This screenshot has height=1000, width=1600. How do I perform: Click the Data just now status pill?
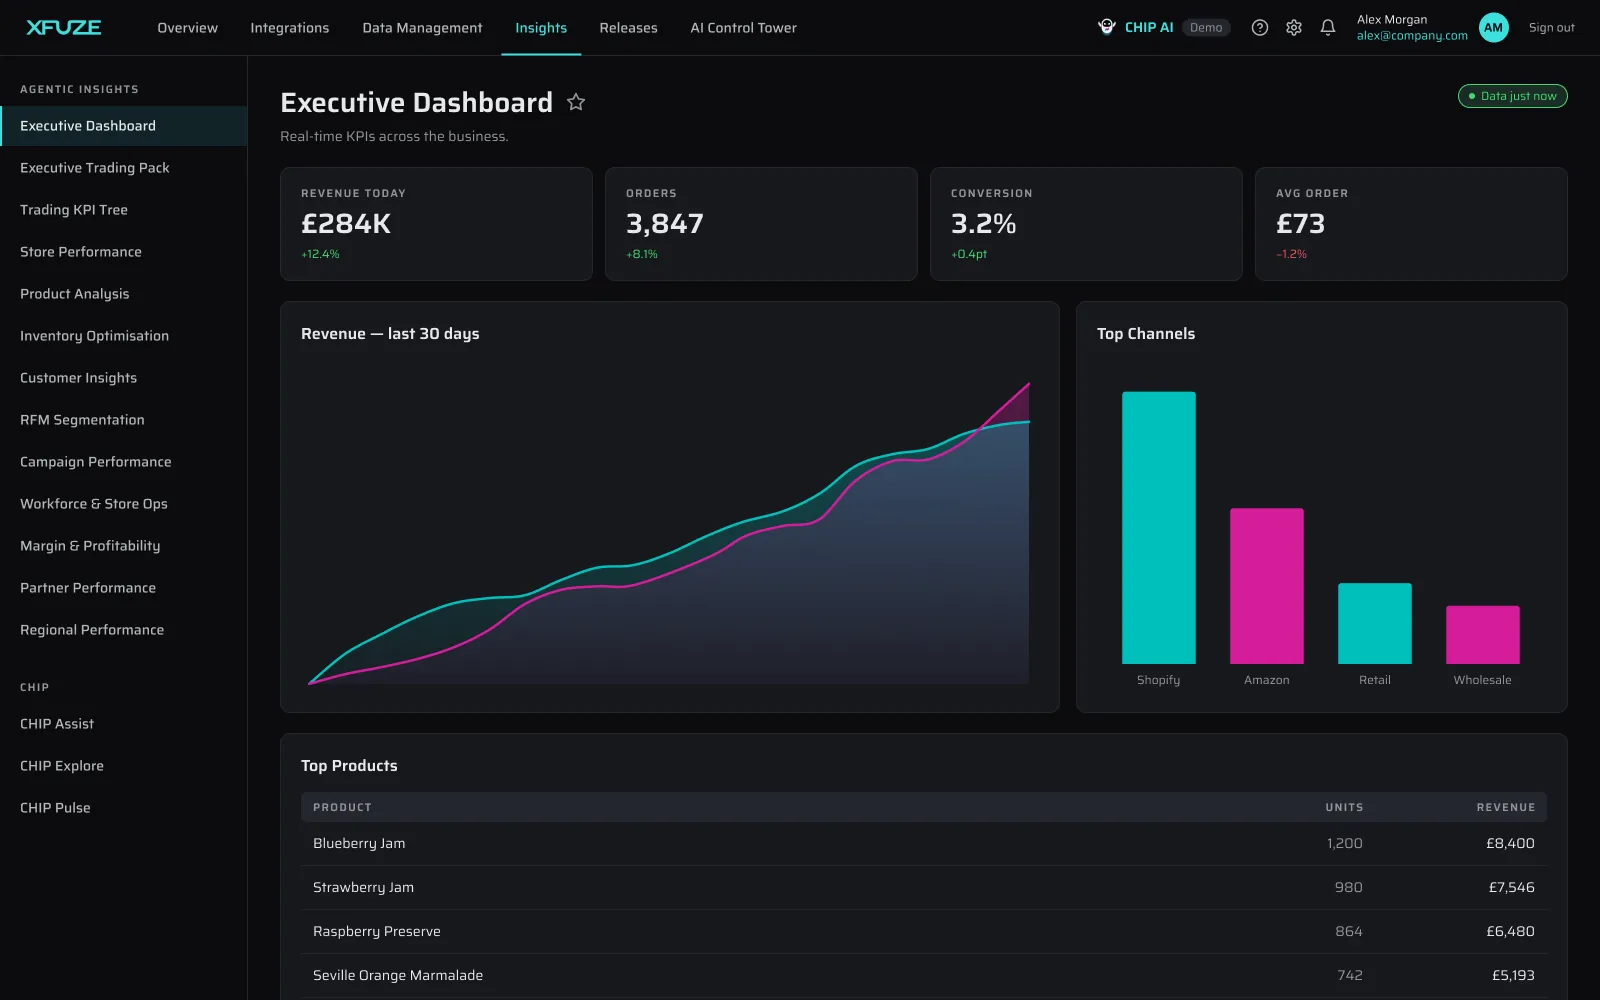tap(1512, 96)
